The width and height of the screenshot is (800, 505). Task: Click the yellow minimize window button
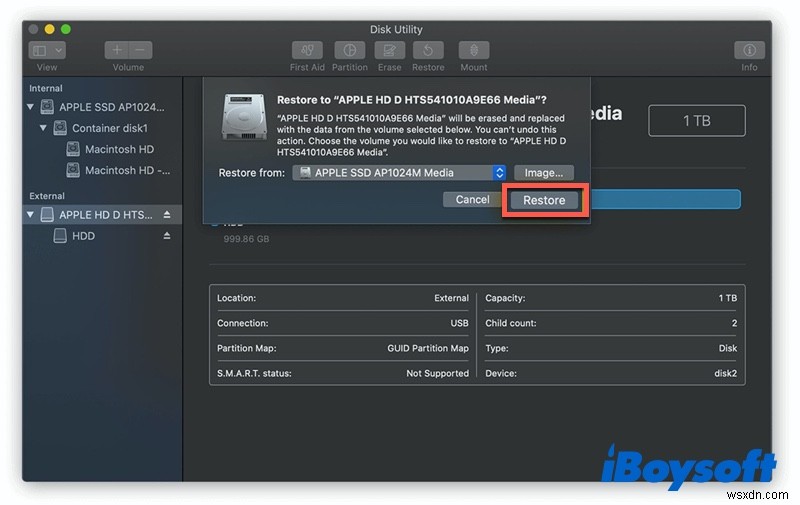point(49,29)
